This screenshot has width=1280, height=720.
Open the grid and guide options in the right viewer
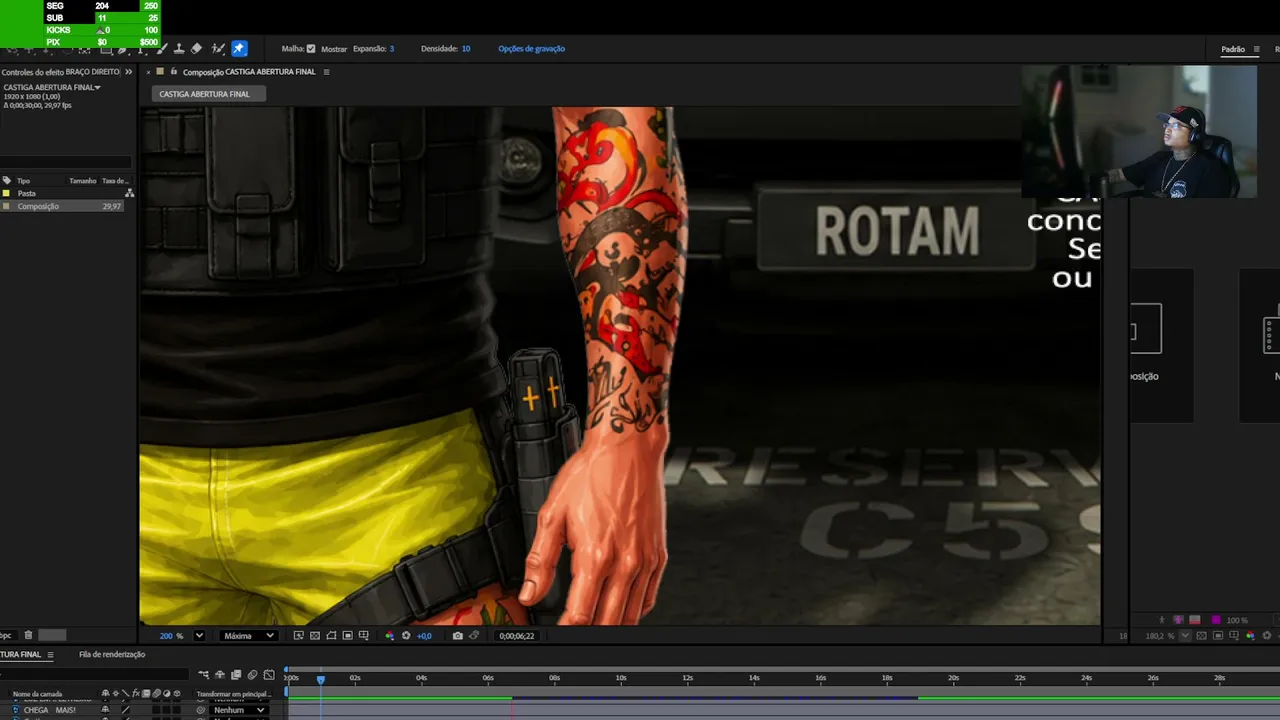point(1233,636)
